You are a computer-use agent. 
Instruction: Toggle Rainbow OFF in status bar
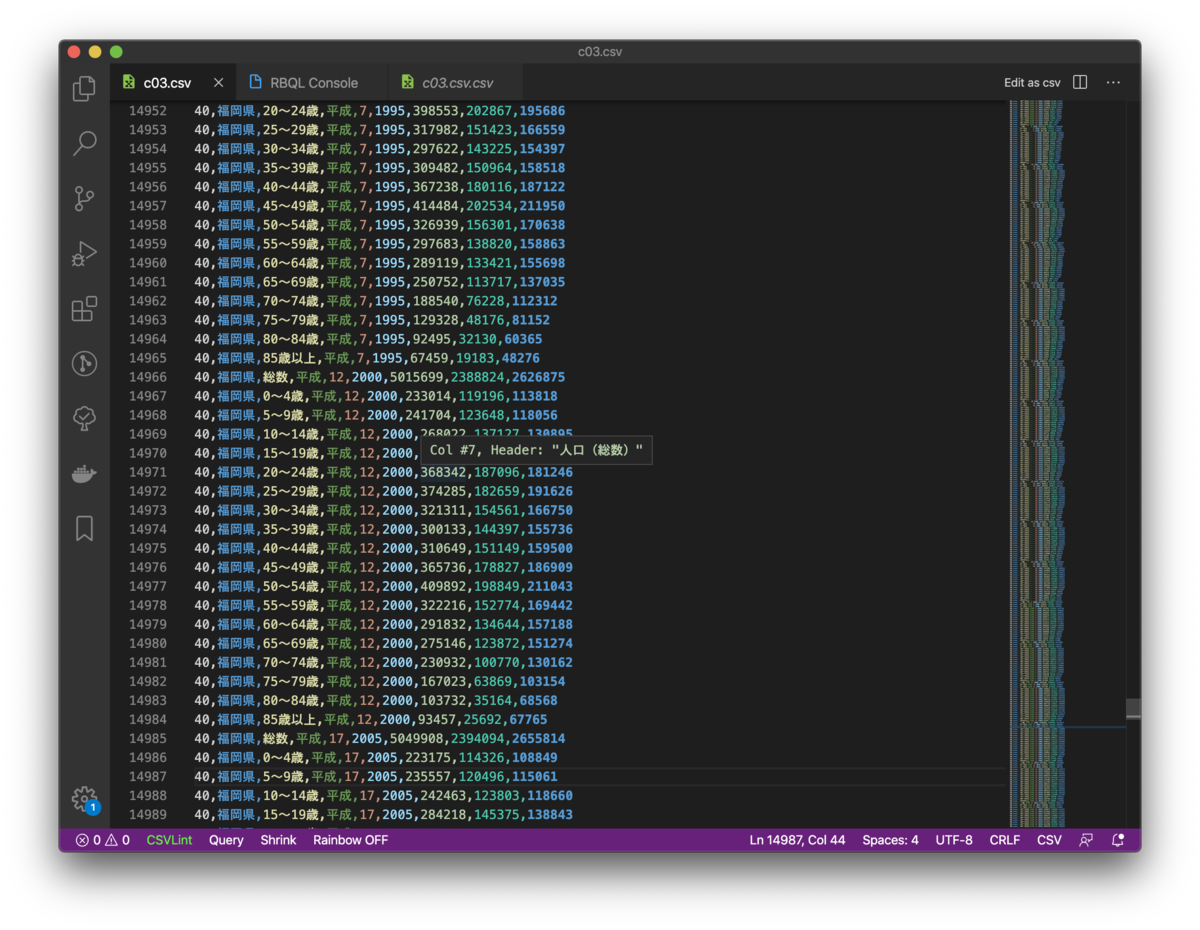(x=350, y=840)
